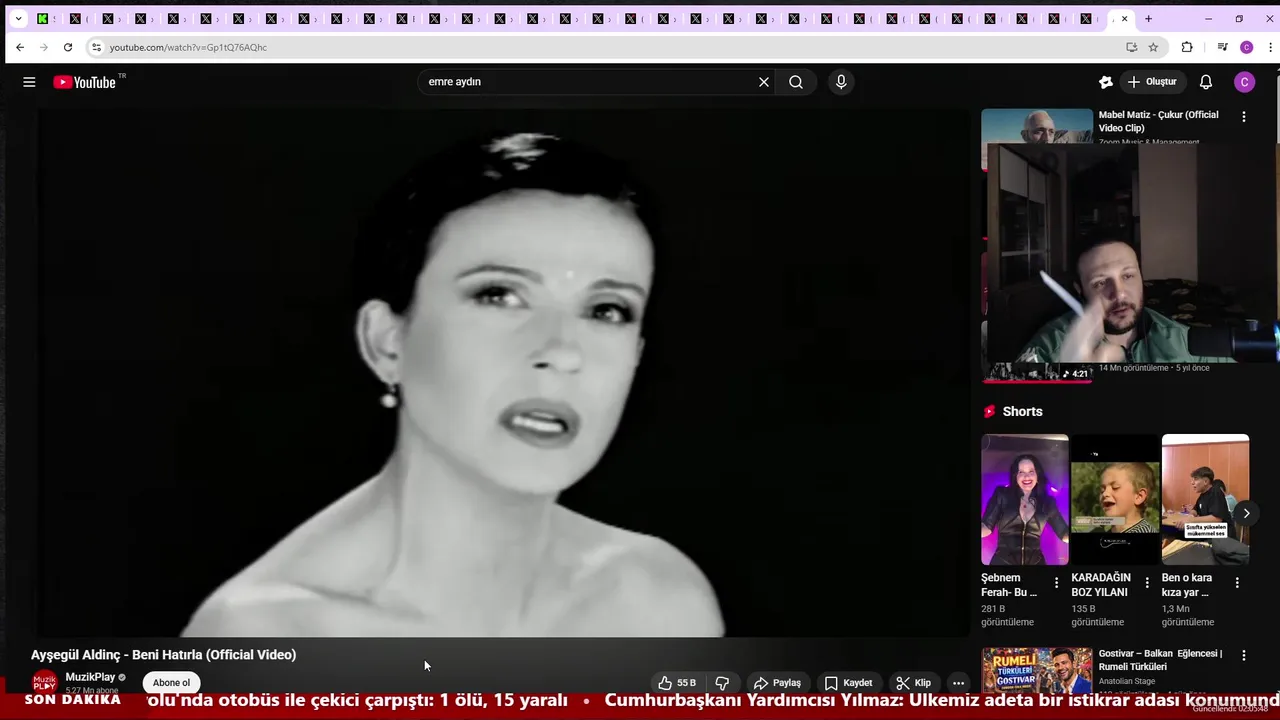
Task: Open the Gostivar – Balkan Eğlencesi video title
Action: click(1160, 660)
